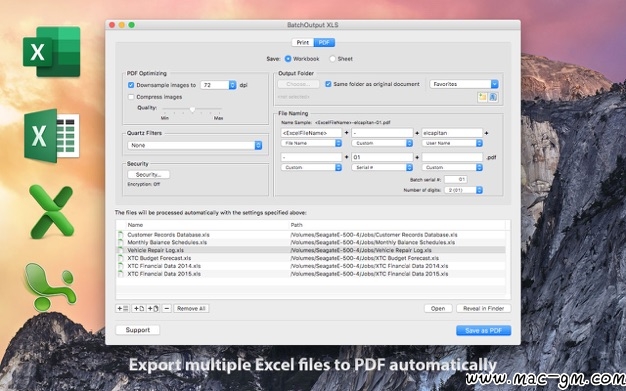626x391 pixels.
Task: Open the File Name dropdown
Action: [311, 143]
